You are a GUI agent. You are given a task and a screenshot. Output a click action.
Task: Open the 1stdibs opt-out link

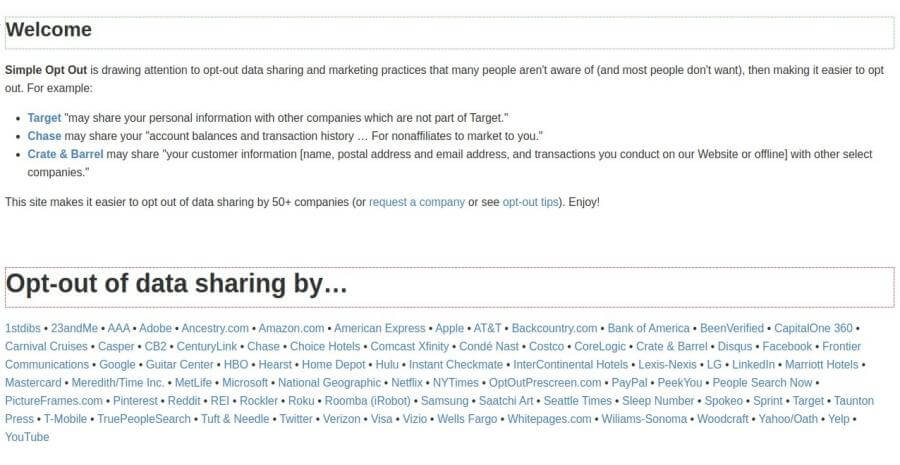click(23, 328)
